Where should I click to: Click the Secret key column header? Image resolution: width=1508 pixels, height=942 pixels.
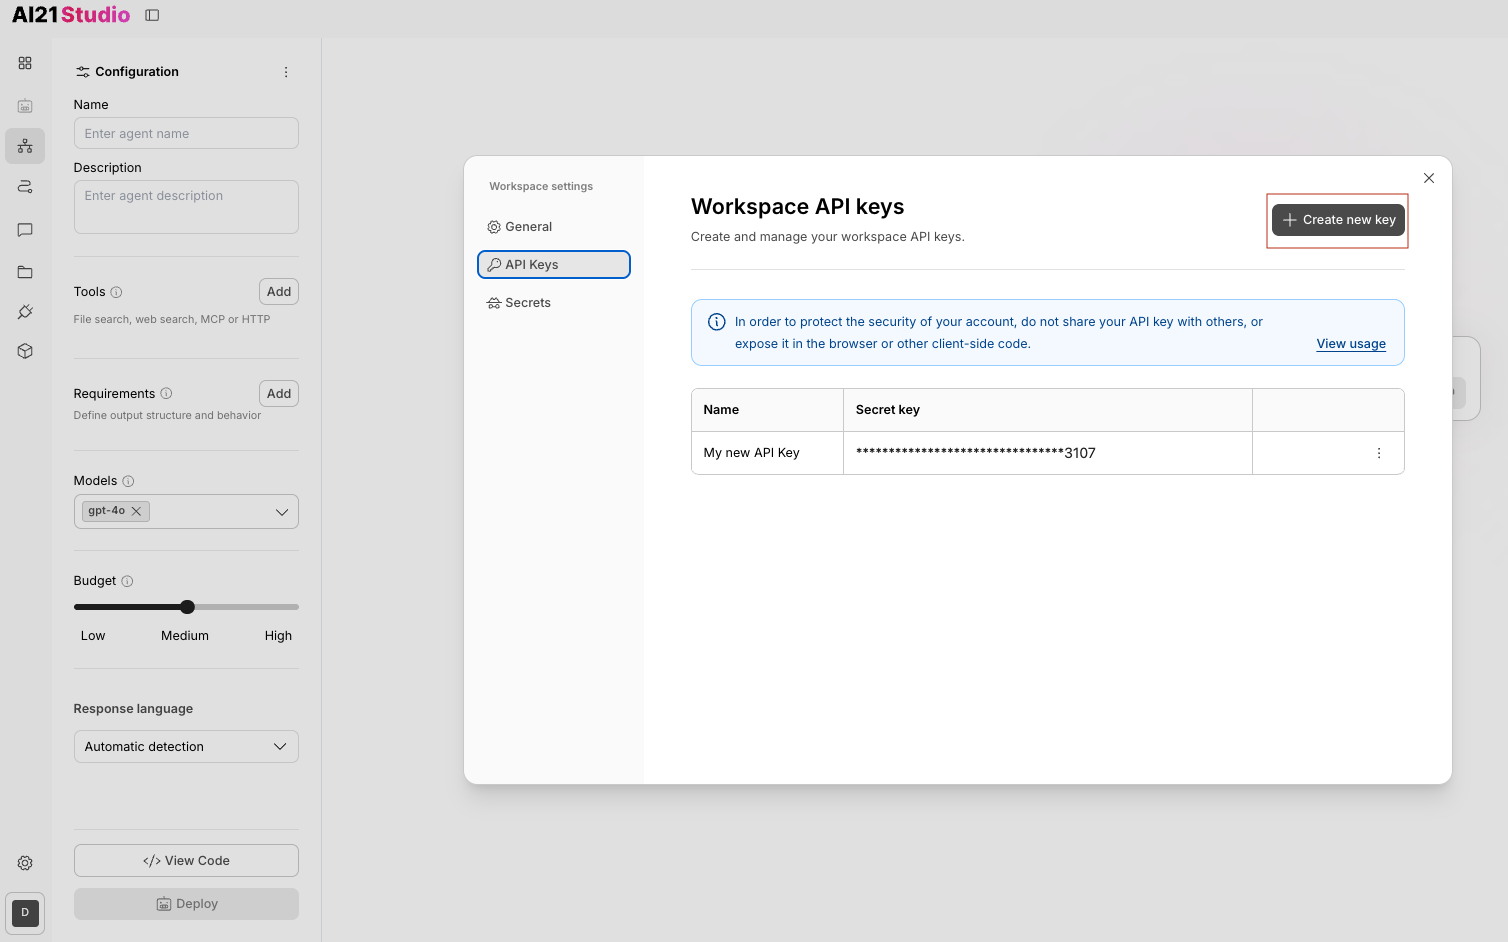(x=1047, y=410)
